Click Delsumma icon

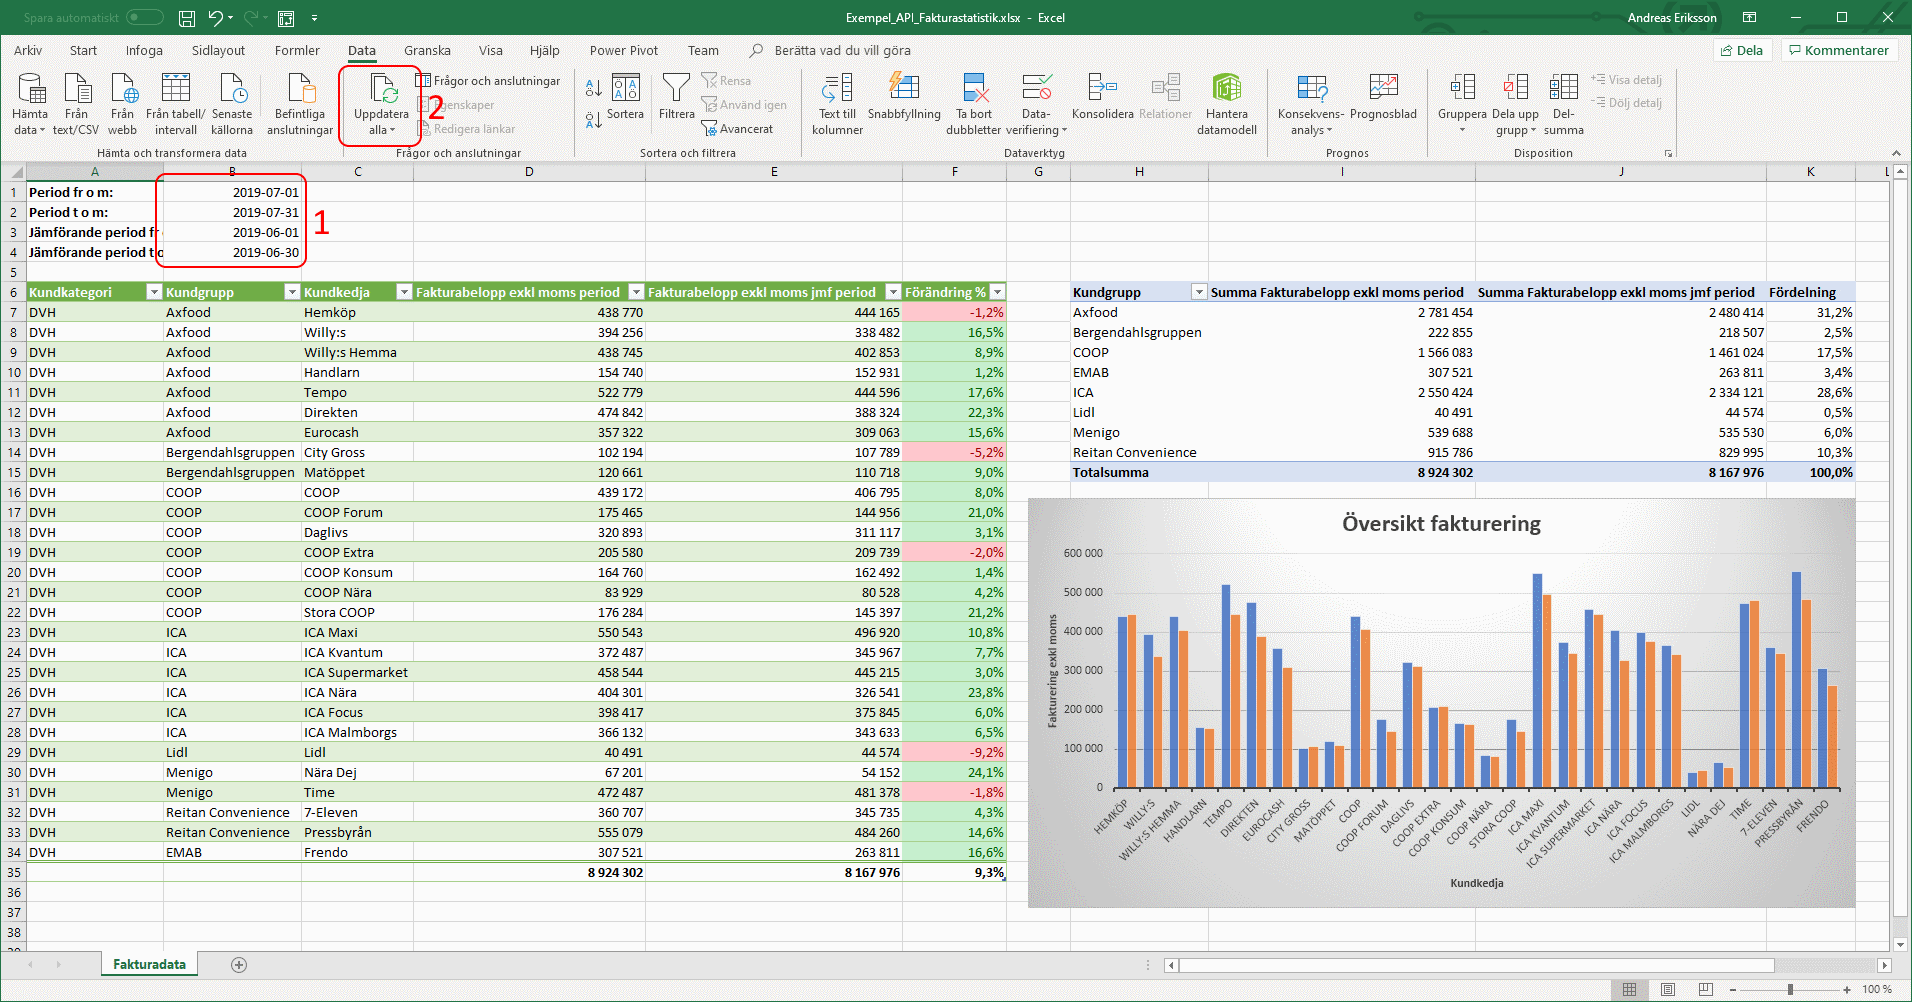1564,88
